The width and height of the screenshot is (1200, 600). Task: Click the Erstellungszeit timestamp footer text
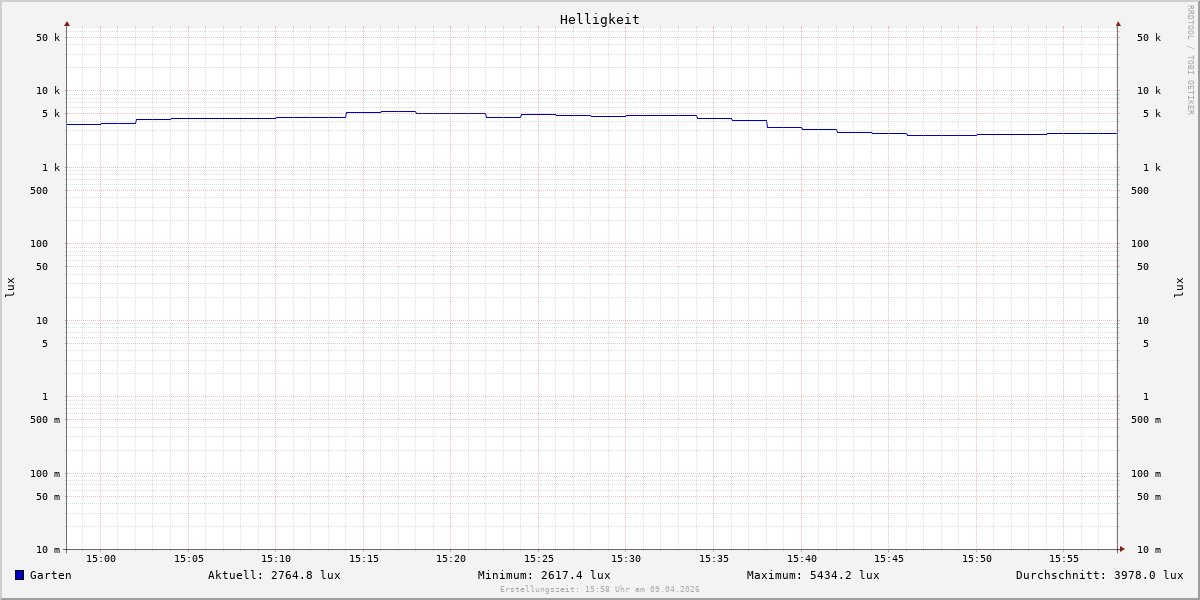pyautogui.click(x=600, y=589)
